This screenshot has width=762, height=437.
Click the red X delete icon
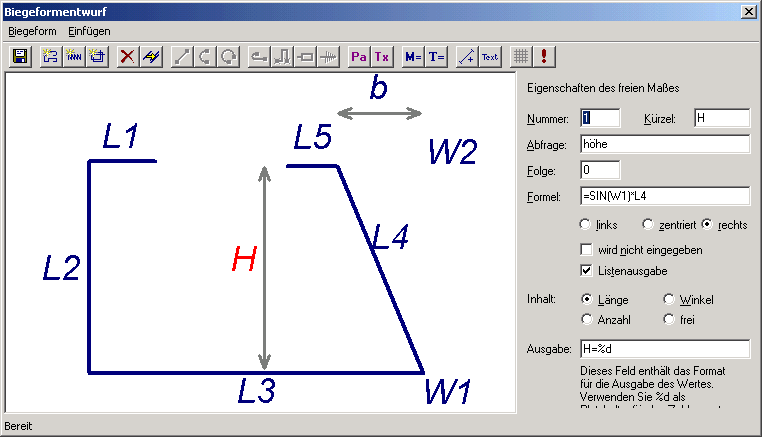(x=127, y=57)
